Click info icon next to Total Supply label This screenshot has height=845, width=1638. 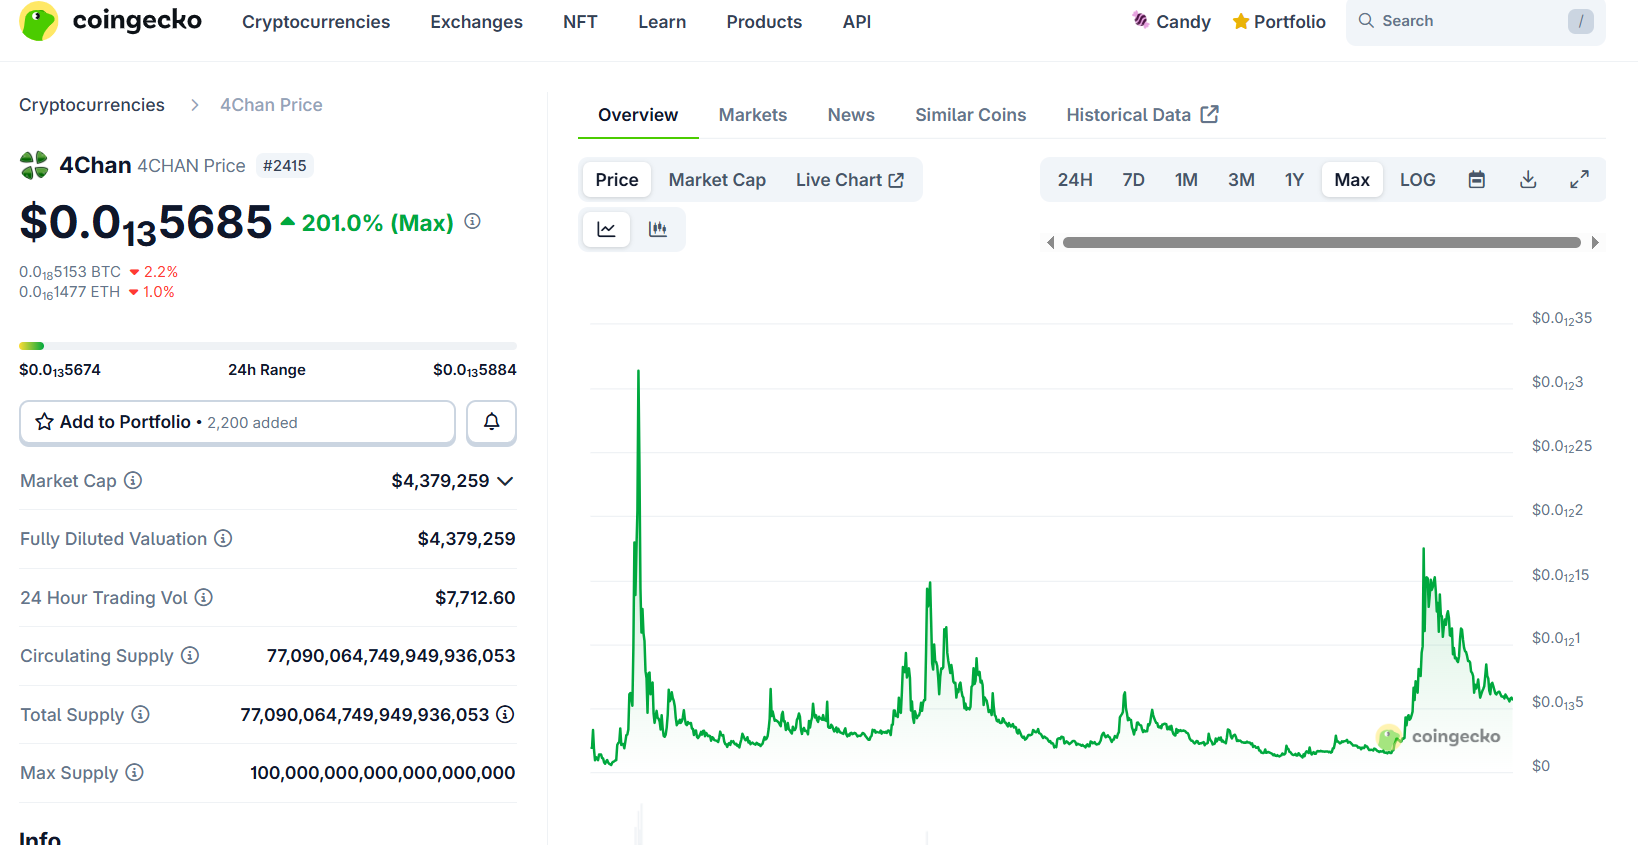pyautogui.click(x=141, y=714)
